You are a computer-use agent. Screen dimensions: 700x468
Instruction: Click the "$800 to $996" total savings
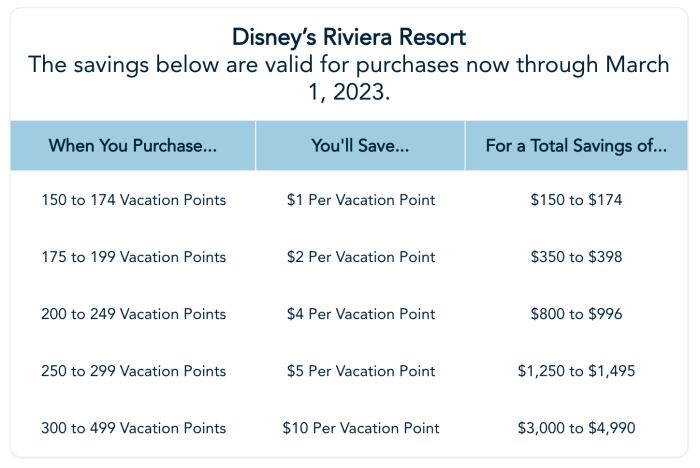(576, 314)
